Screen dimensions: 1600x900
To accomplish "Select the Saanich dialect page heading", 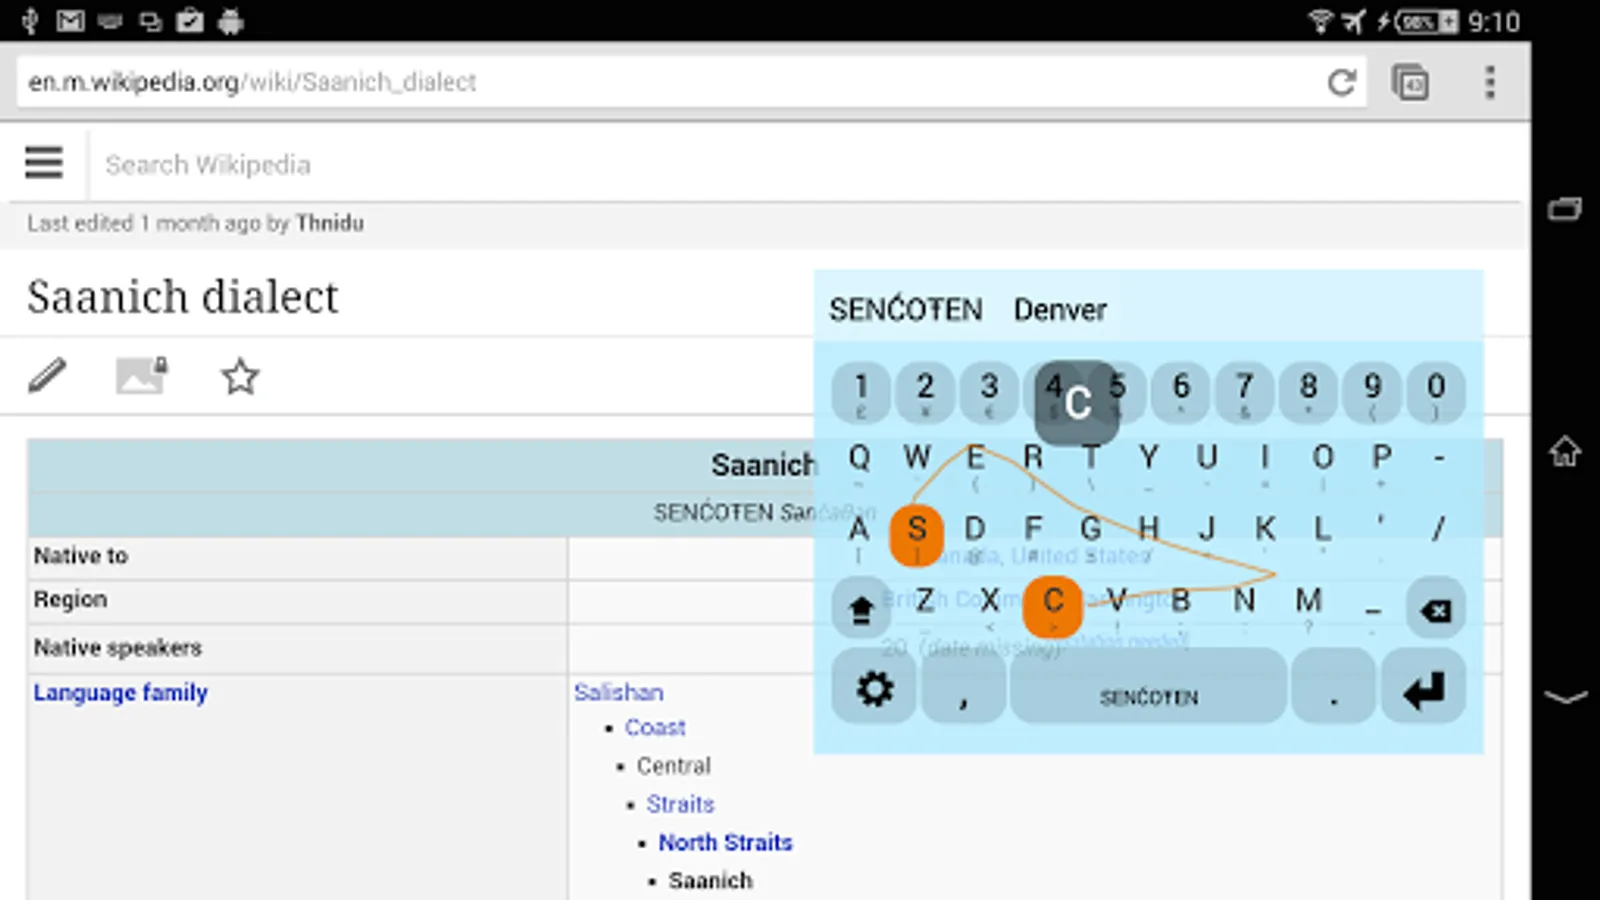I will pos(183,297).
